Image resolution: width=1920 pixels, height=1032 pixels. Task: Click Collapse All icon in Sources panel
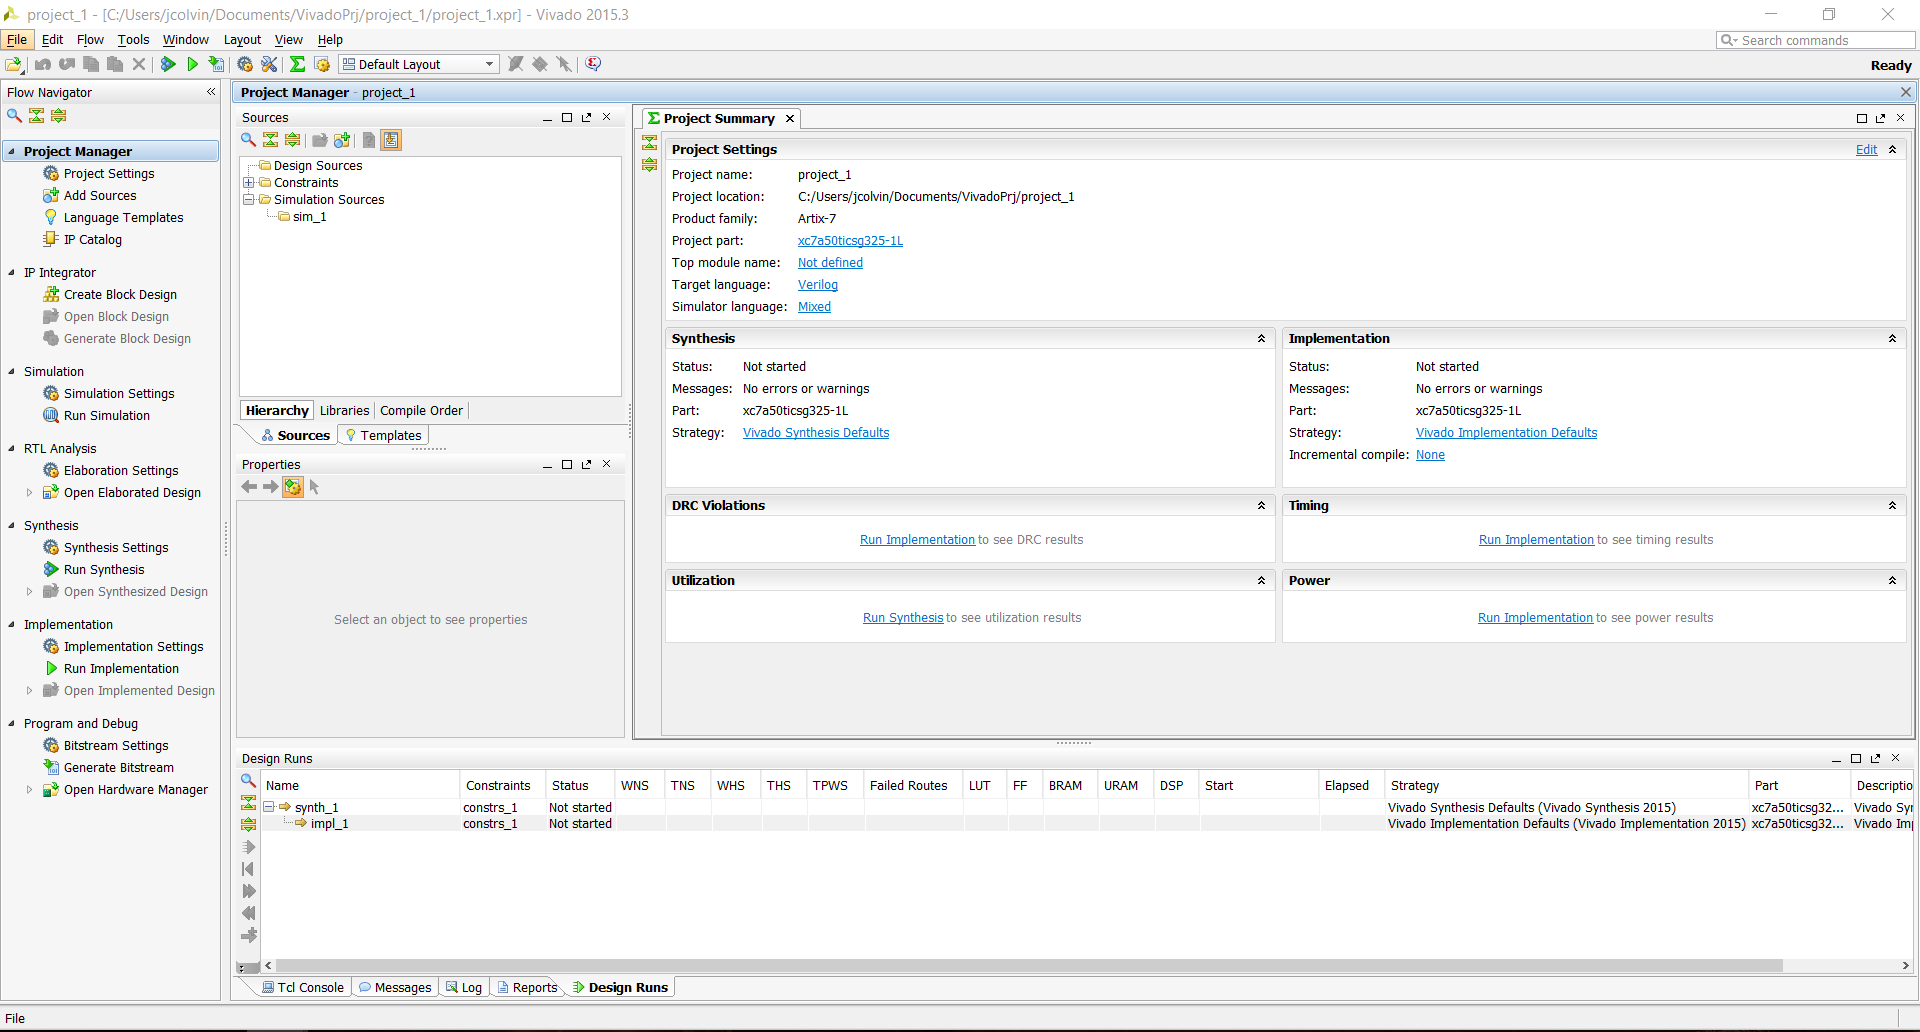tap(270, 140)
